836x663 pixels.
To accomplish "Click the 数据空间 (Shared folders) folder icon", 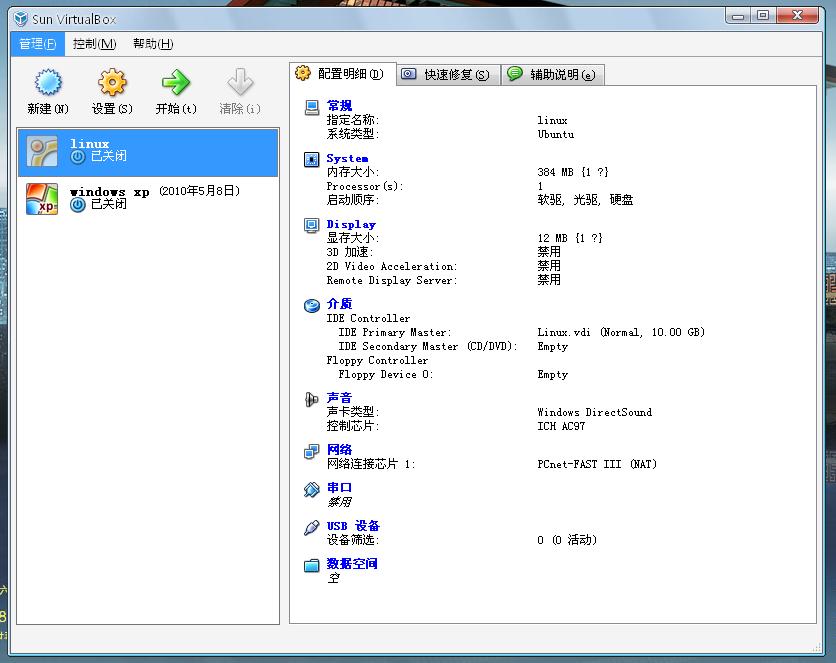I will (312, 565).
